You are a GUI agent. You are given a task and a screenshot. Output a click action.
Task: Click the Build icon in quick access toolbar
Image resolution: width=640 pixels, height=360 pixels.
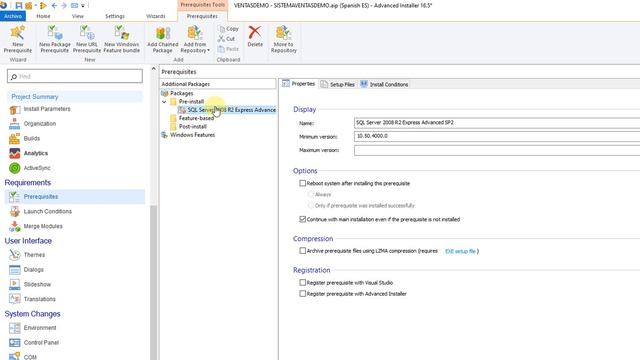29,6
